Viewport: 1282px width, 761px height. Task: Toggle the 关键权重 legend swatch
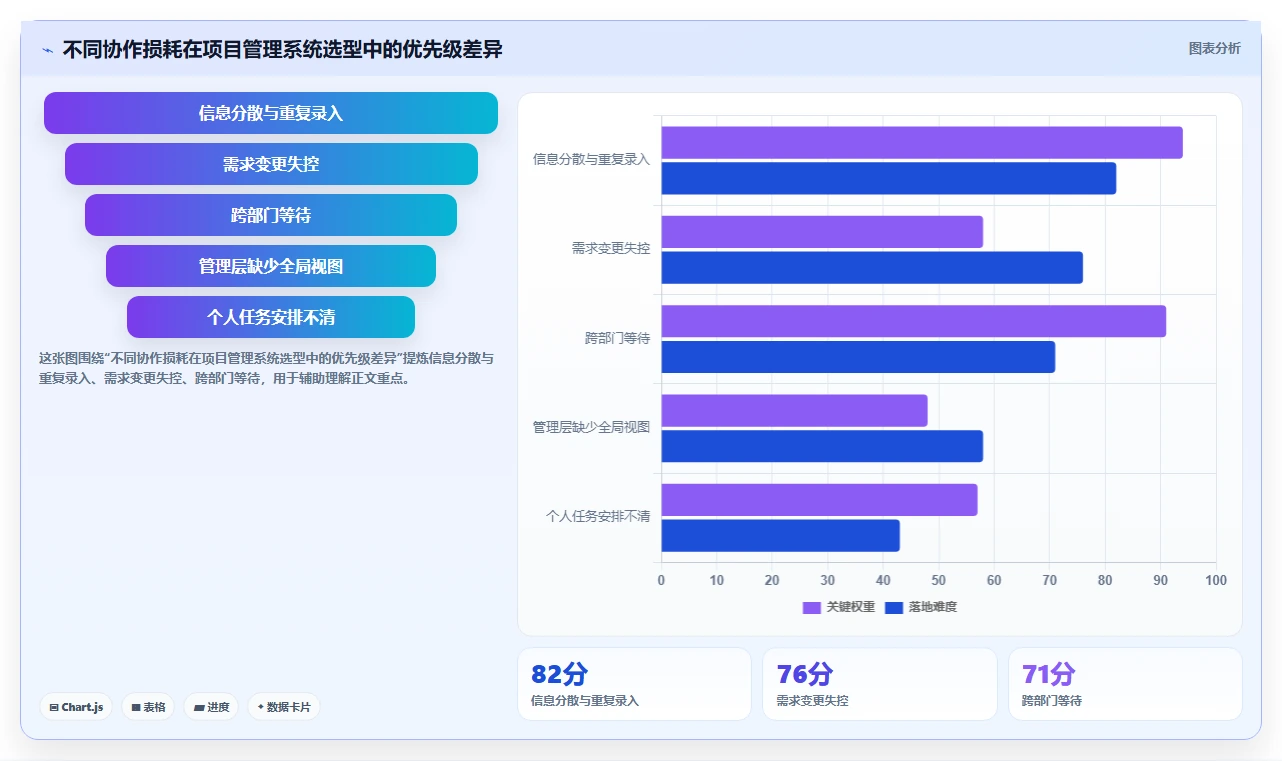pos(811,607)
